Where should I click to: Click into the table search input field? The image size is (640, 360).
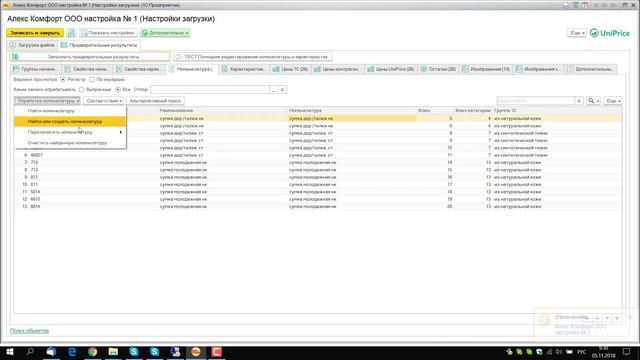pos(536,100)
